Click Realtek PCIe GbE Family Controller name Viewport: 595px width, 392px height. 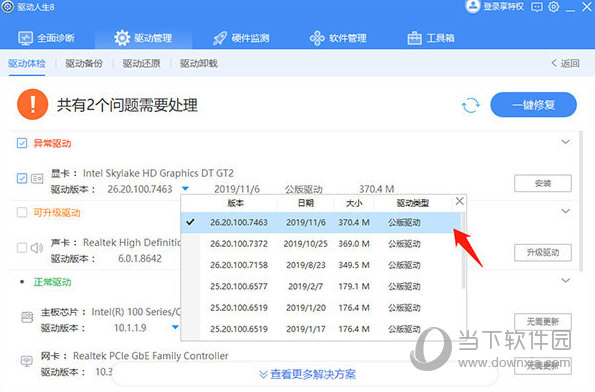coord(151,356)
